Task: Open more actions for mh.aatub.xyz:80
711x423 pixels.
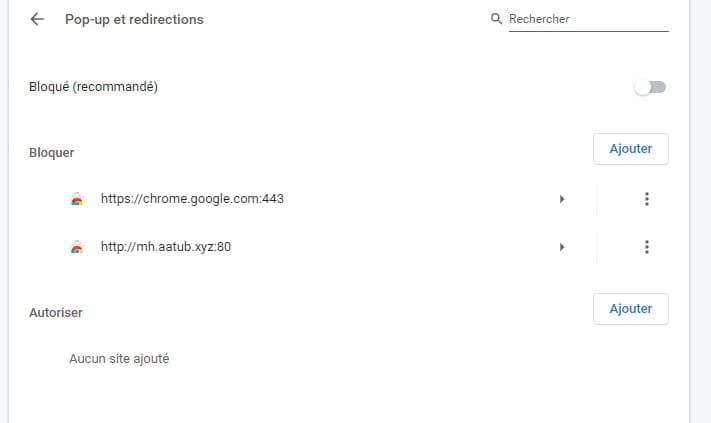Action: pos(647,247)
